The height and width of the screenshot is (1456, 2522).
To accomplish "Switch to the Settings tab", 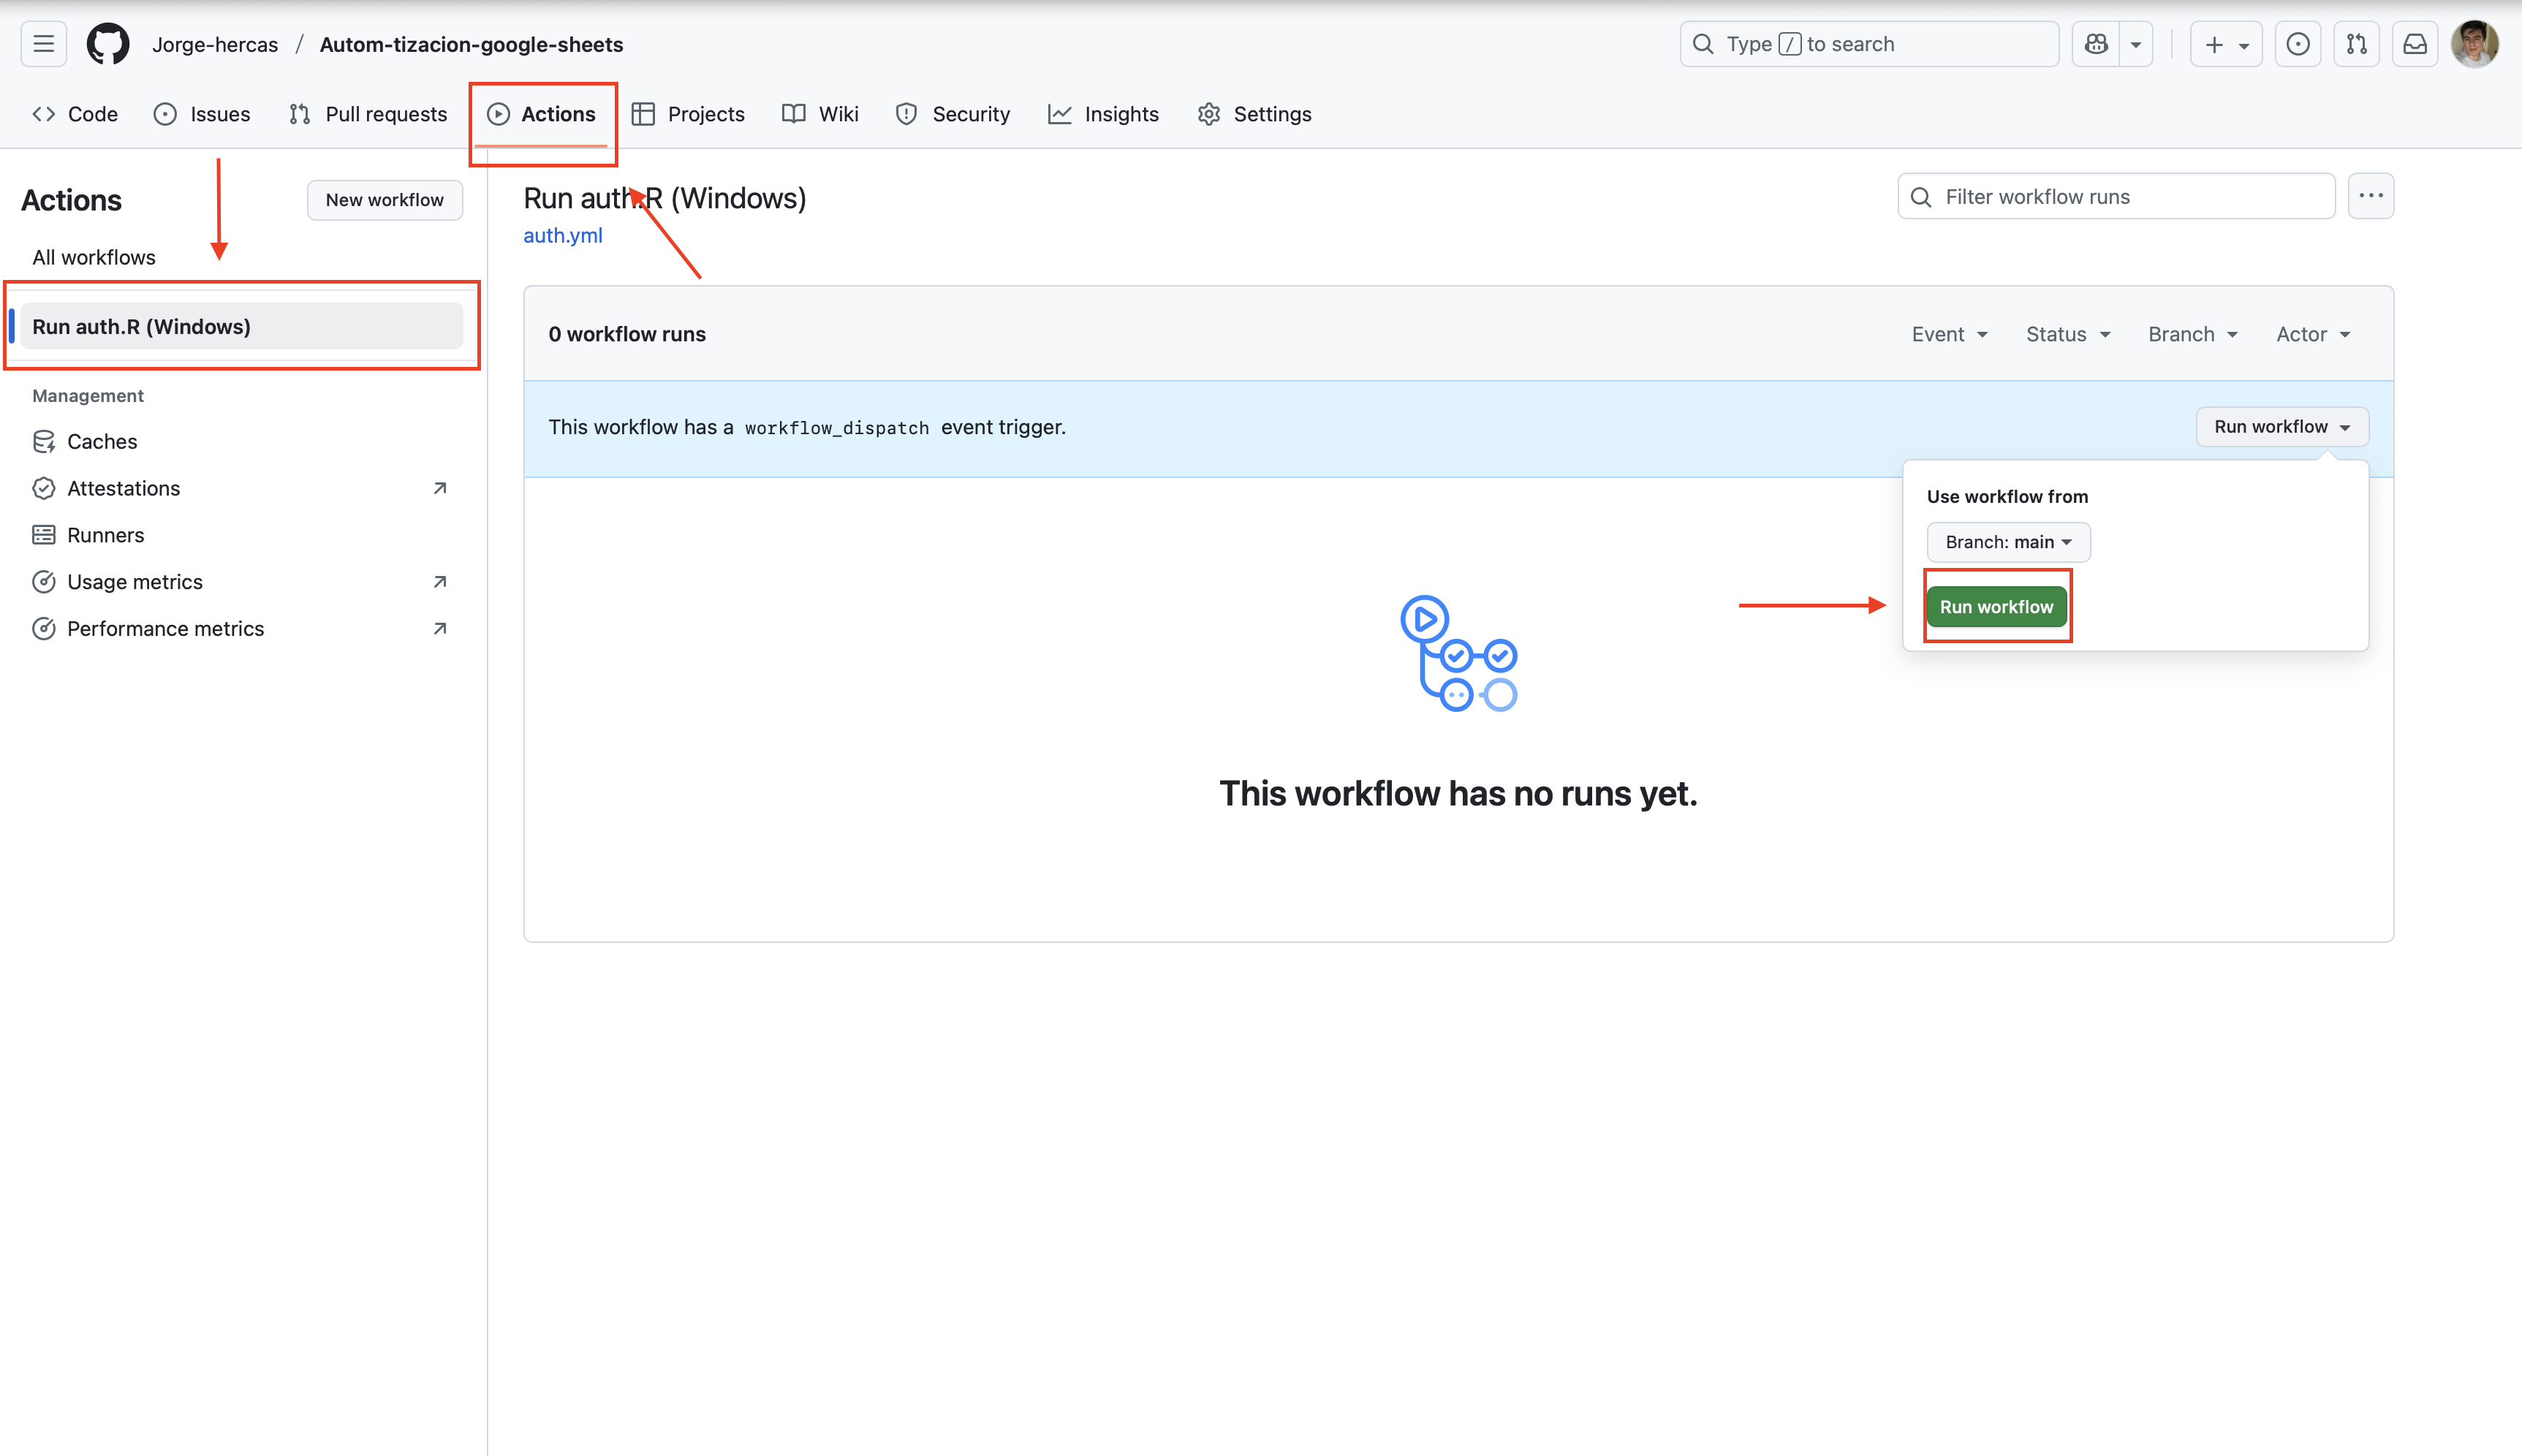I will 1254,114.
